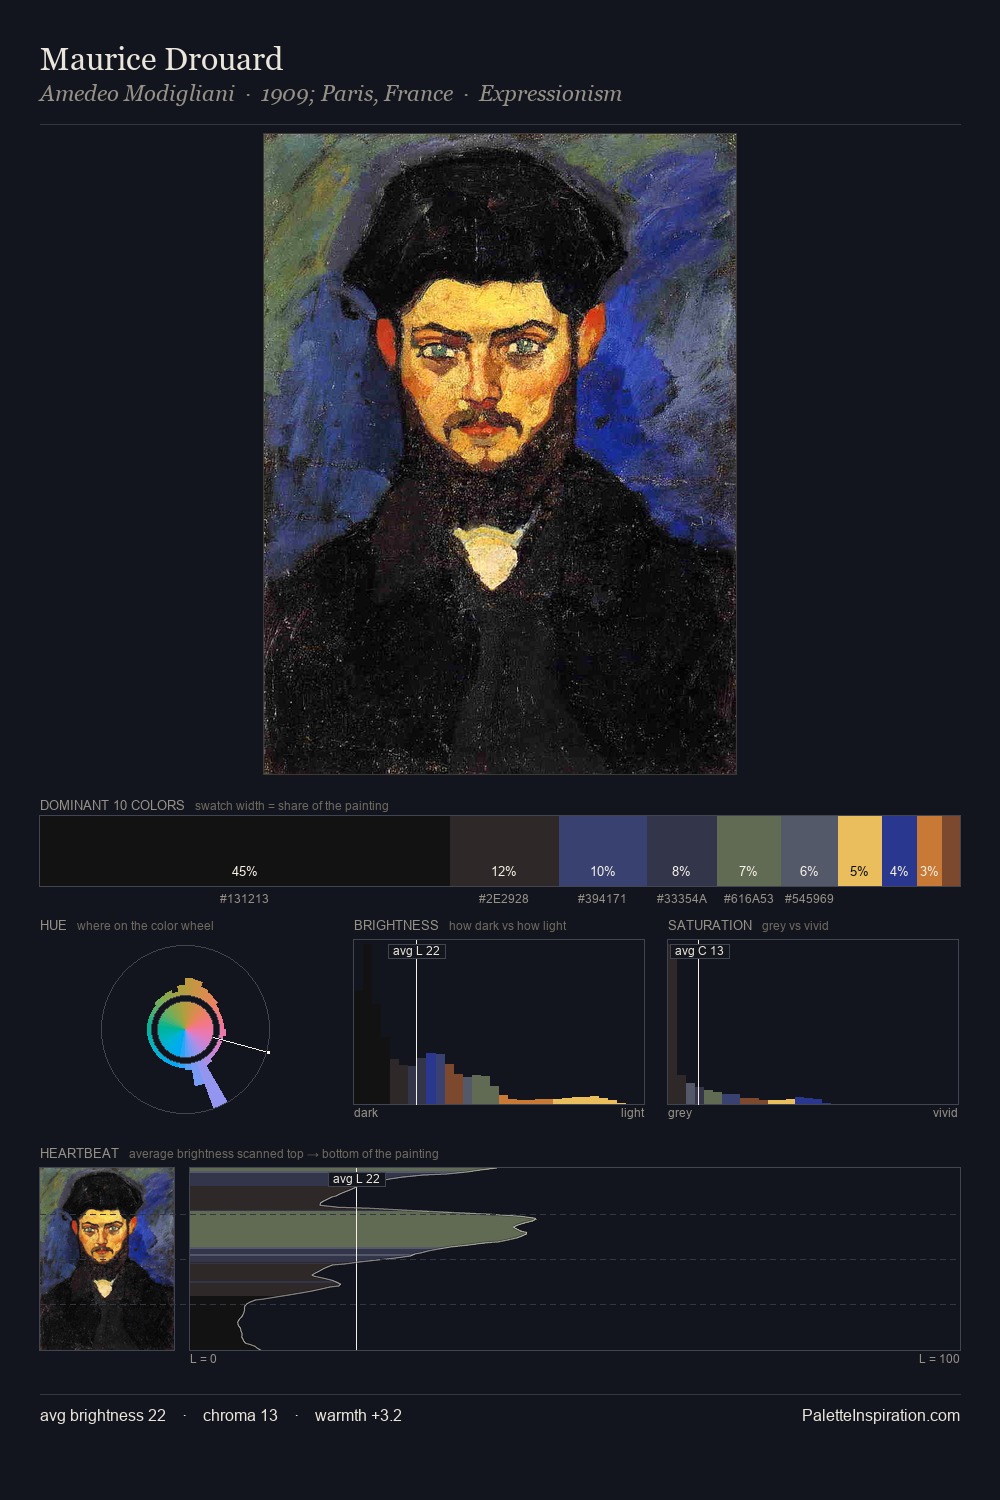
Task: Click the artist name 'Amedeo Modigliani'
Action: pos(137,94)
